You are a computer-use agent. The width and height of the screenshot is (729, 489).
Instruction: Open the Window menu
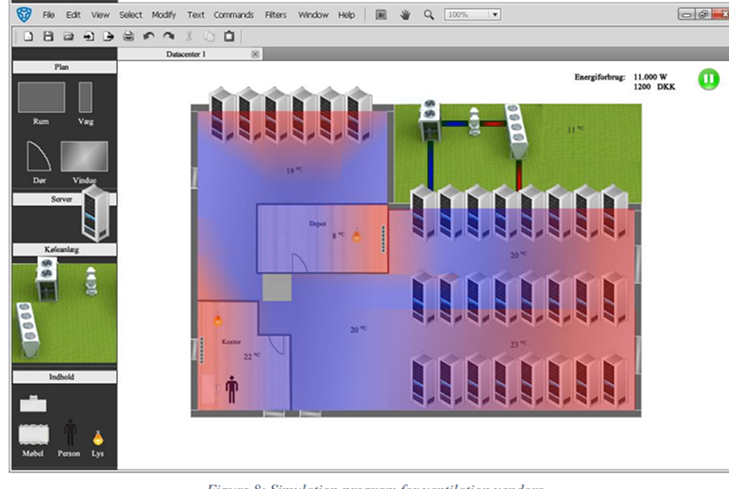(x=313, y=15)
